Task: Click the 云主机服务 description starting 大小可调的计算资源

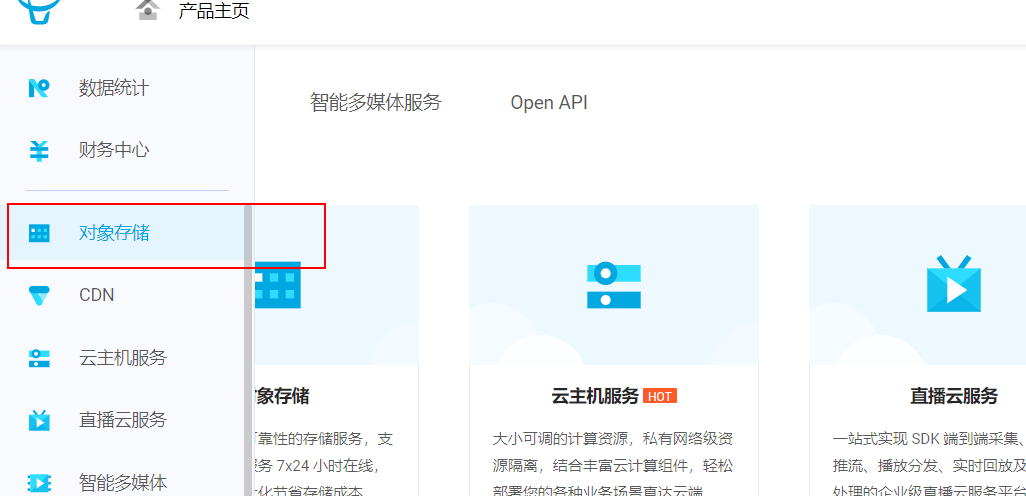Action: [612, 465]
